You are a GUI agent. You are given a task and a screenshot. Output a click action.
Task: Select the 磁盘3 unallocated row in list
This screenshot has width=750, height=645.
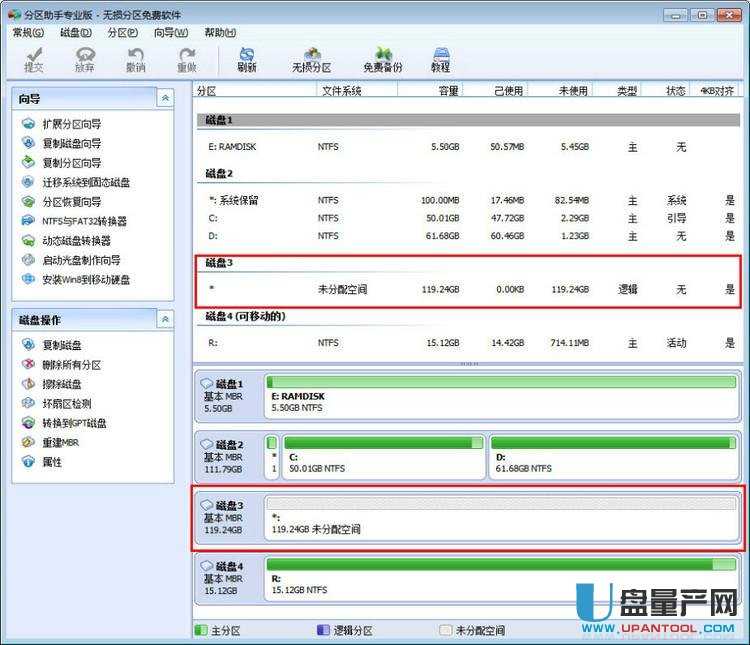click(x=468, y=290)
